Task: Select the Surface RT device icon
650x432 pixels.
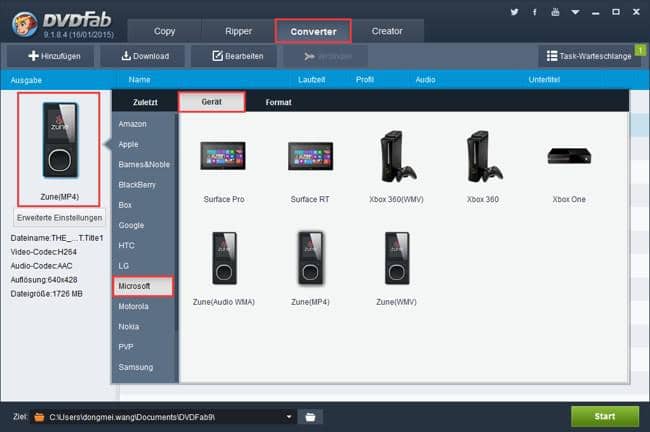Action: 310,156
